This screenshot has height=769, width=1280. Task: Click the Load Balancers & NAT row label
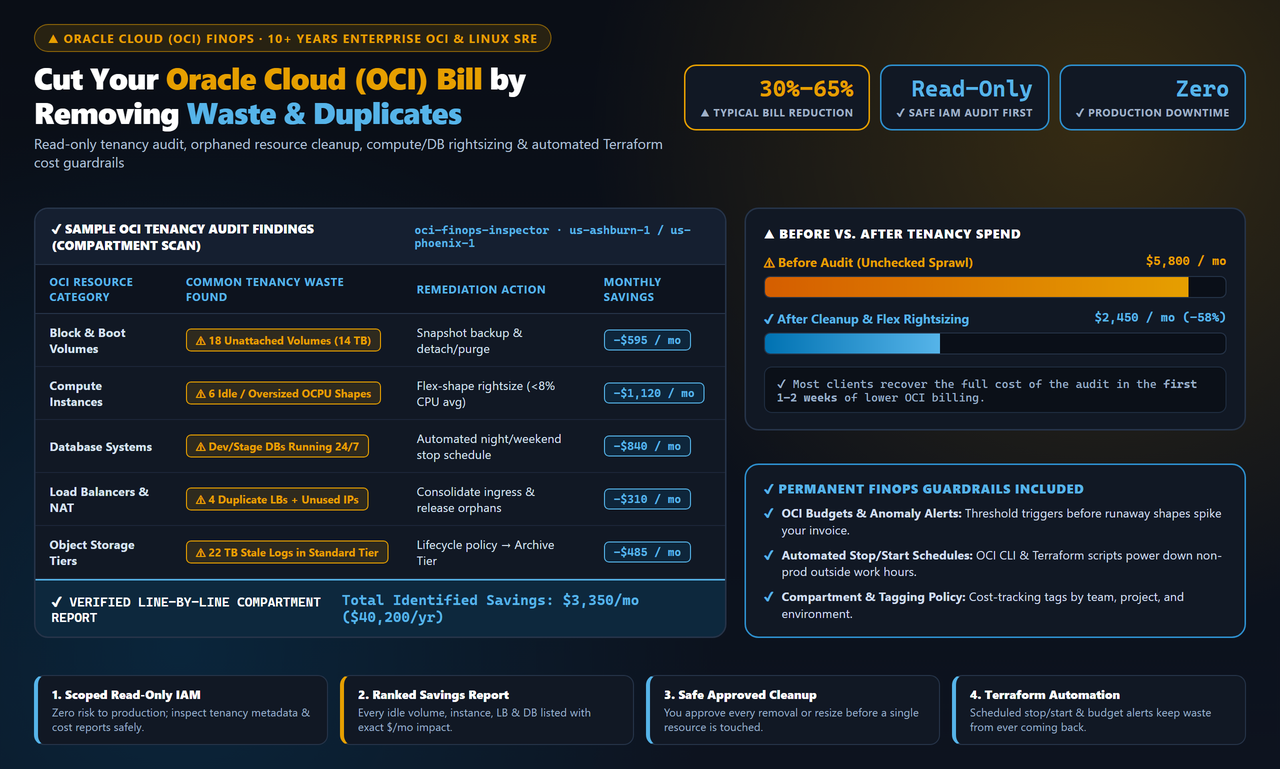pos(99,500)
